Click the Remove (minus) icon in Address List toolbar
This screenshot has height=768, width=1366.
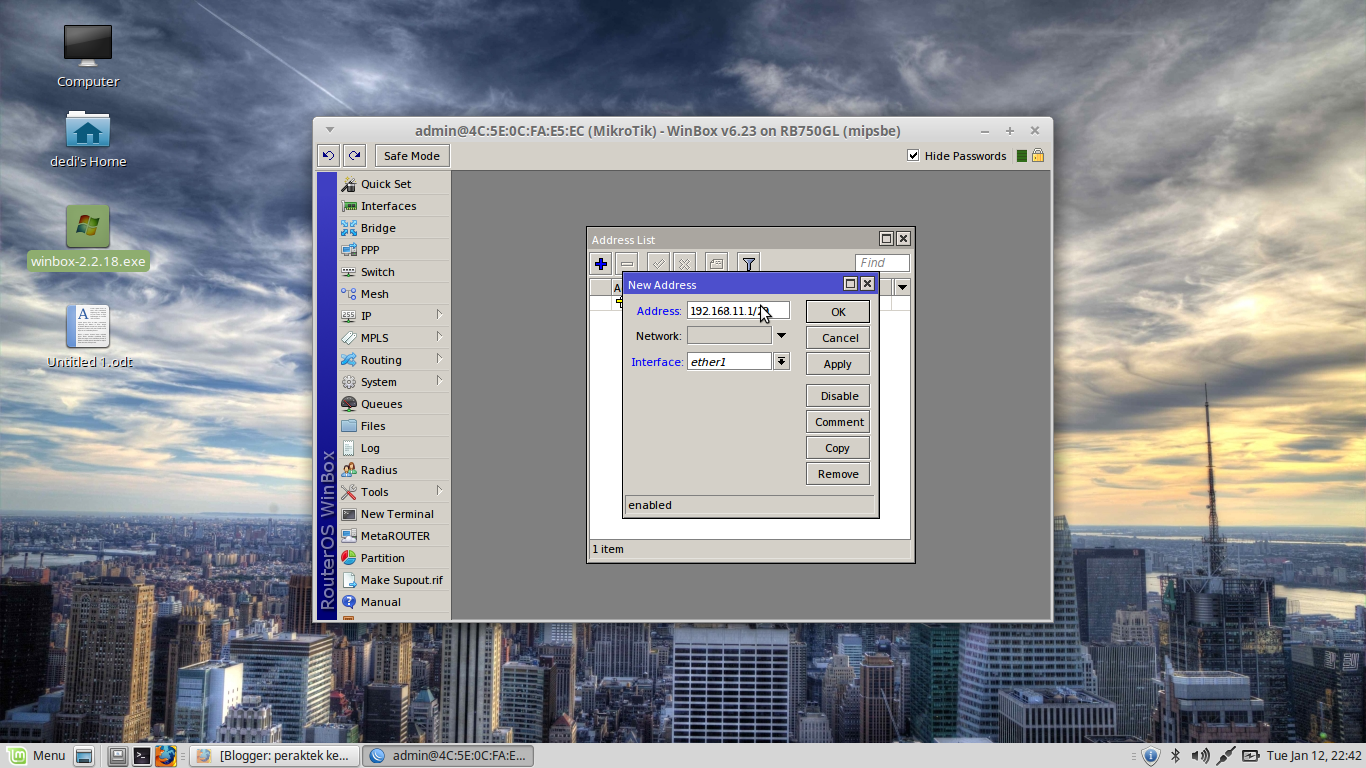pos(626,264)
